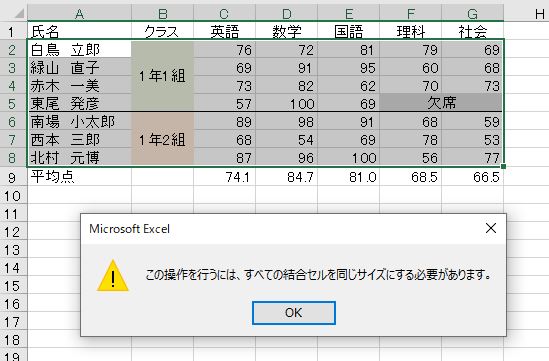
Task: Click the average value 84.7
Action: 286,177
